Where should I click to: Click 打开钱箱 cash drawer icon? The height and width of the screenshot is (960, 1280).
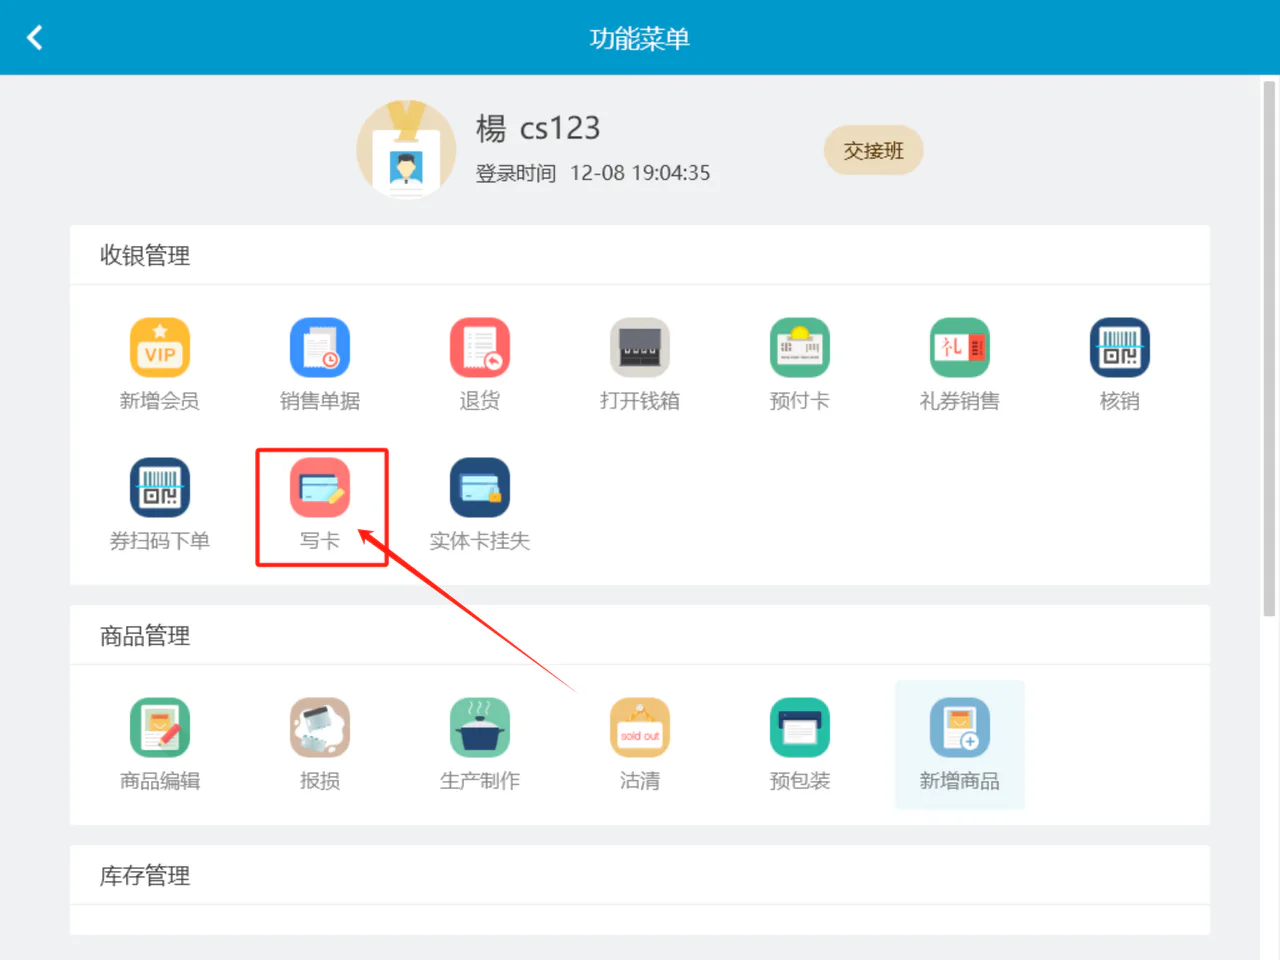pos(640,347)
